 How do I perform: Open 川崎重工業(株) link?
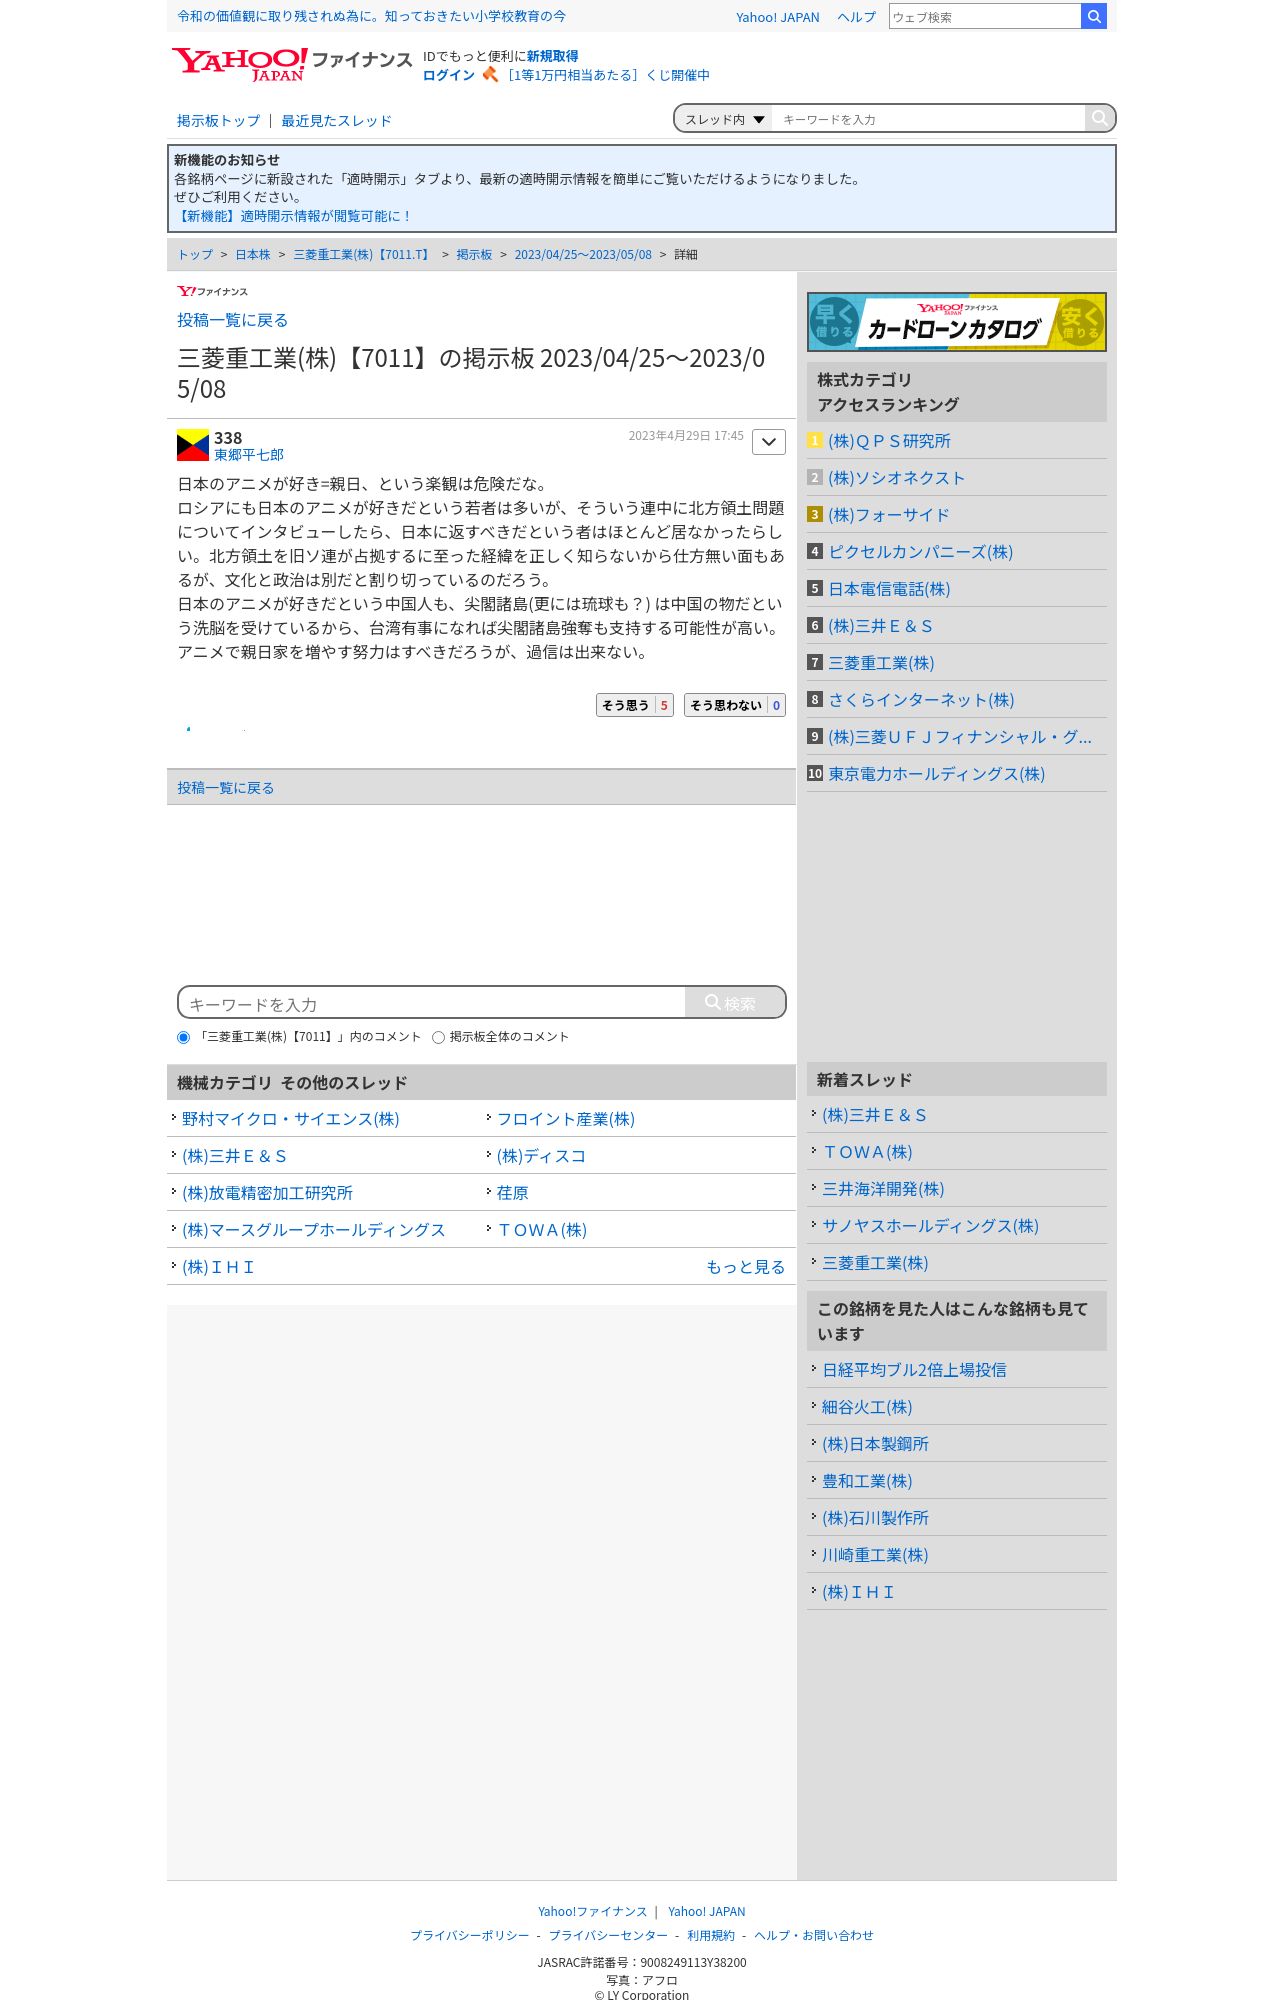[875, 1555]
